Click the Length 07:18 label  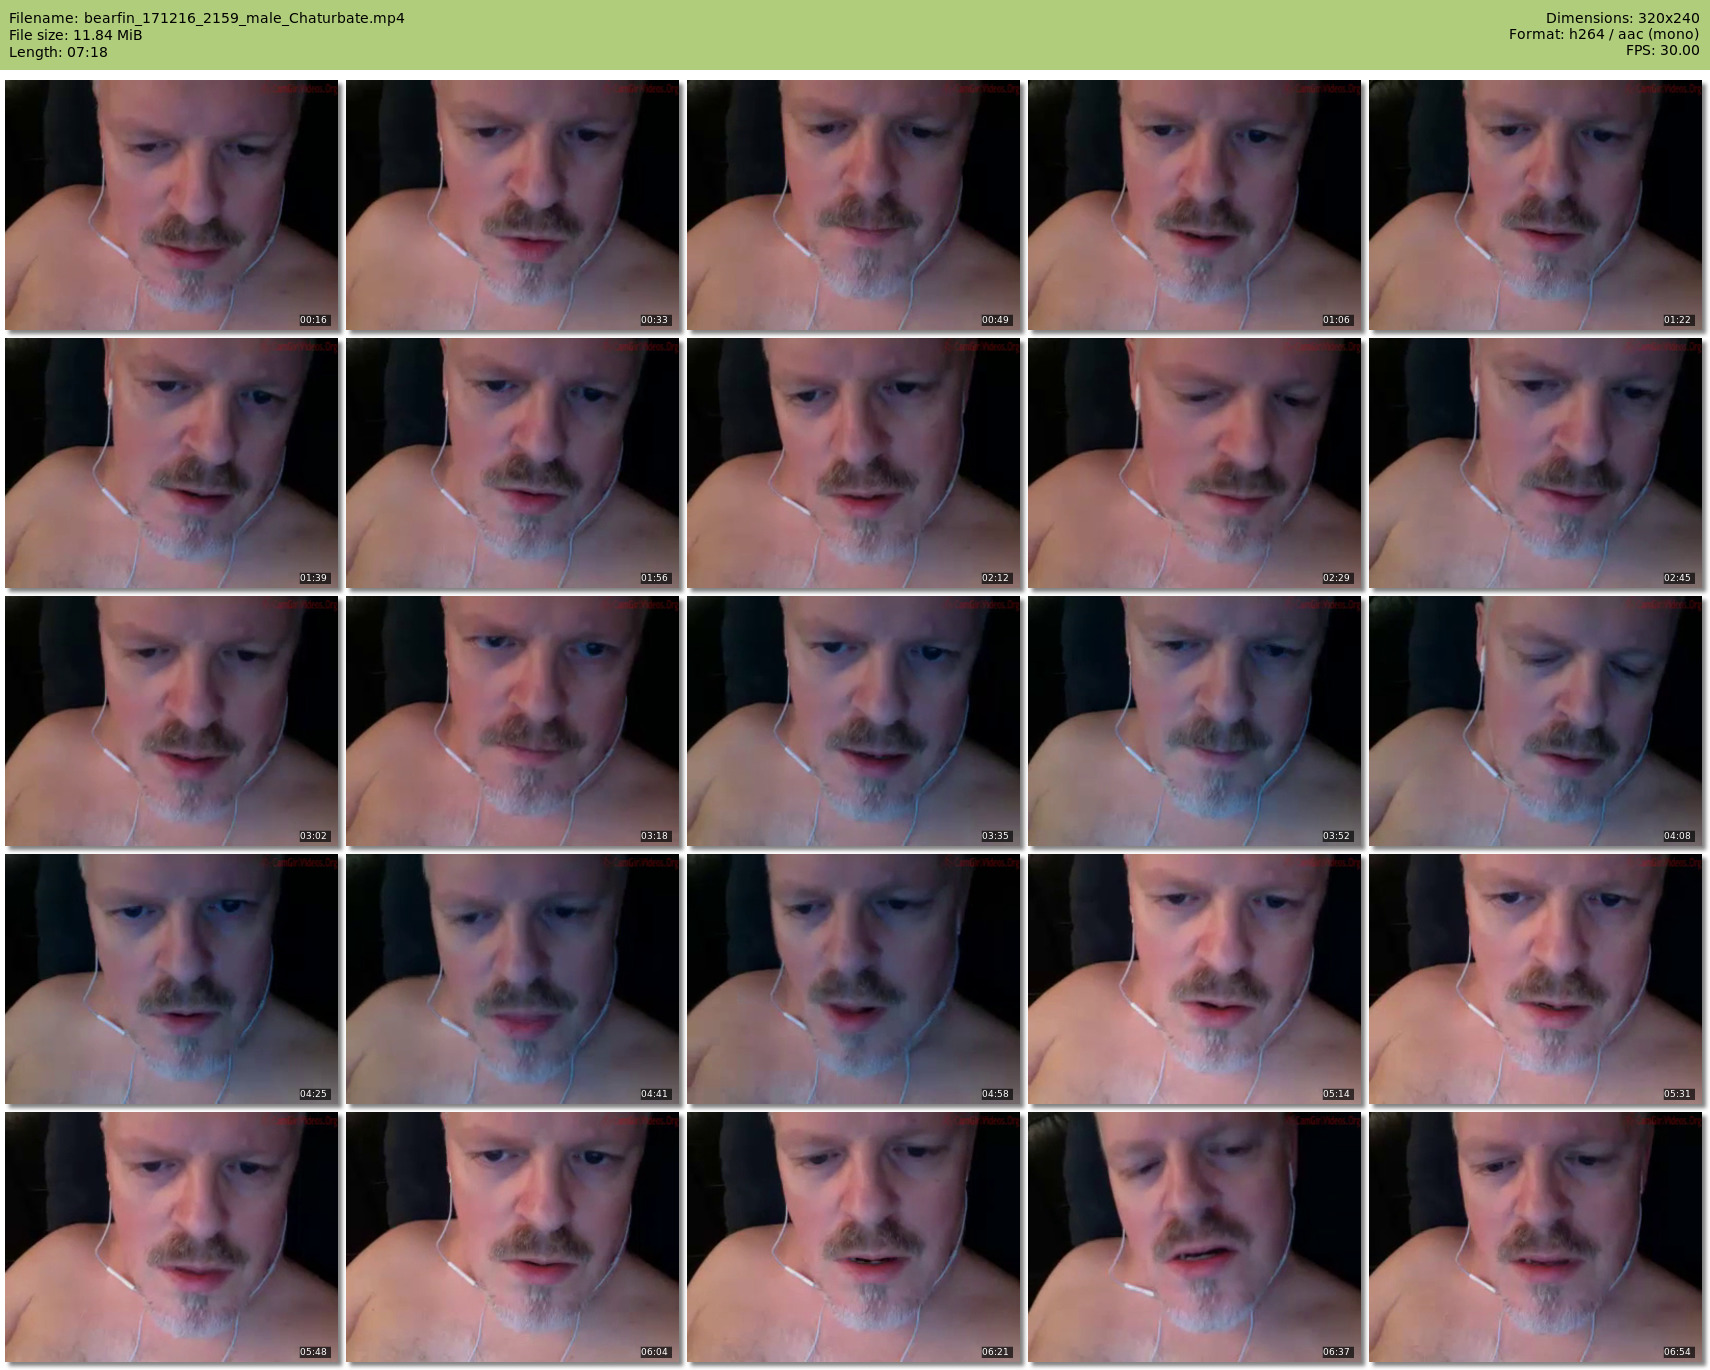[58, 52]
